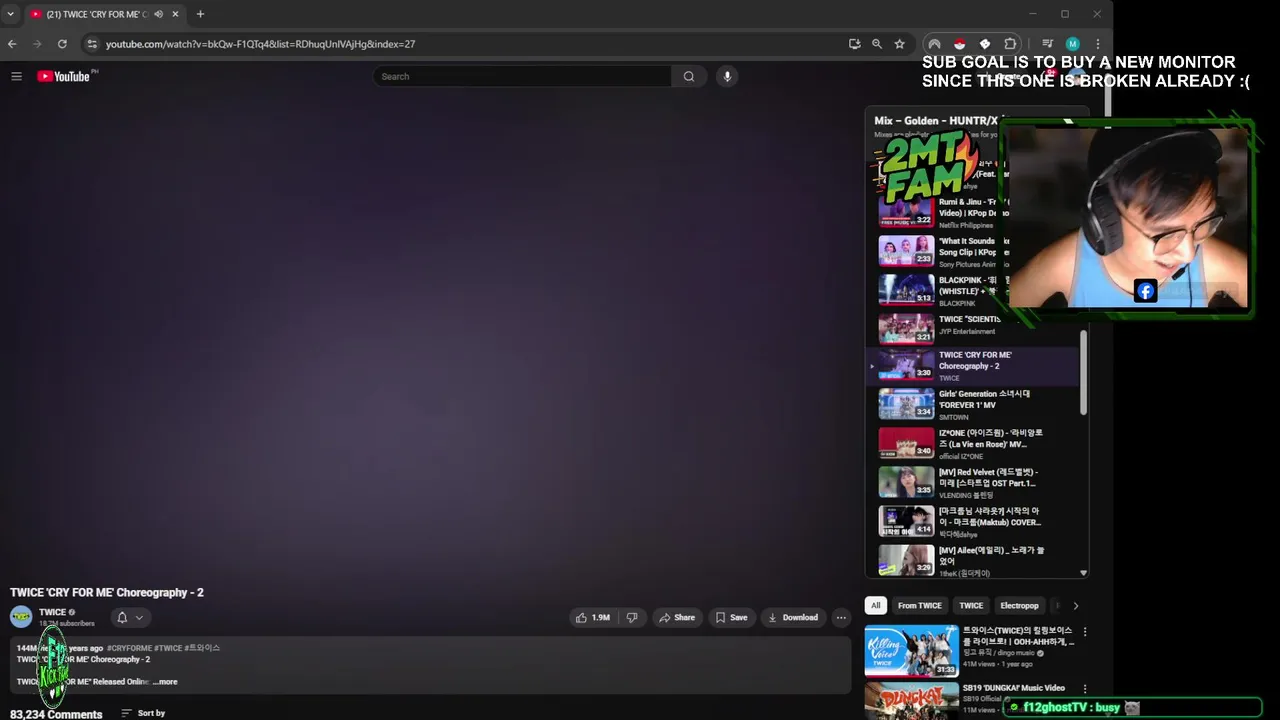Image resolution: width=1280 pixels, height=720 pixels.
Task: Click the playlist panel scrollbar thumb
Action: coord(1083,373)
